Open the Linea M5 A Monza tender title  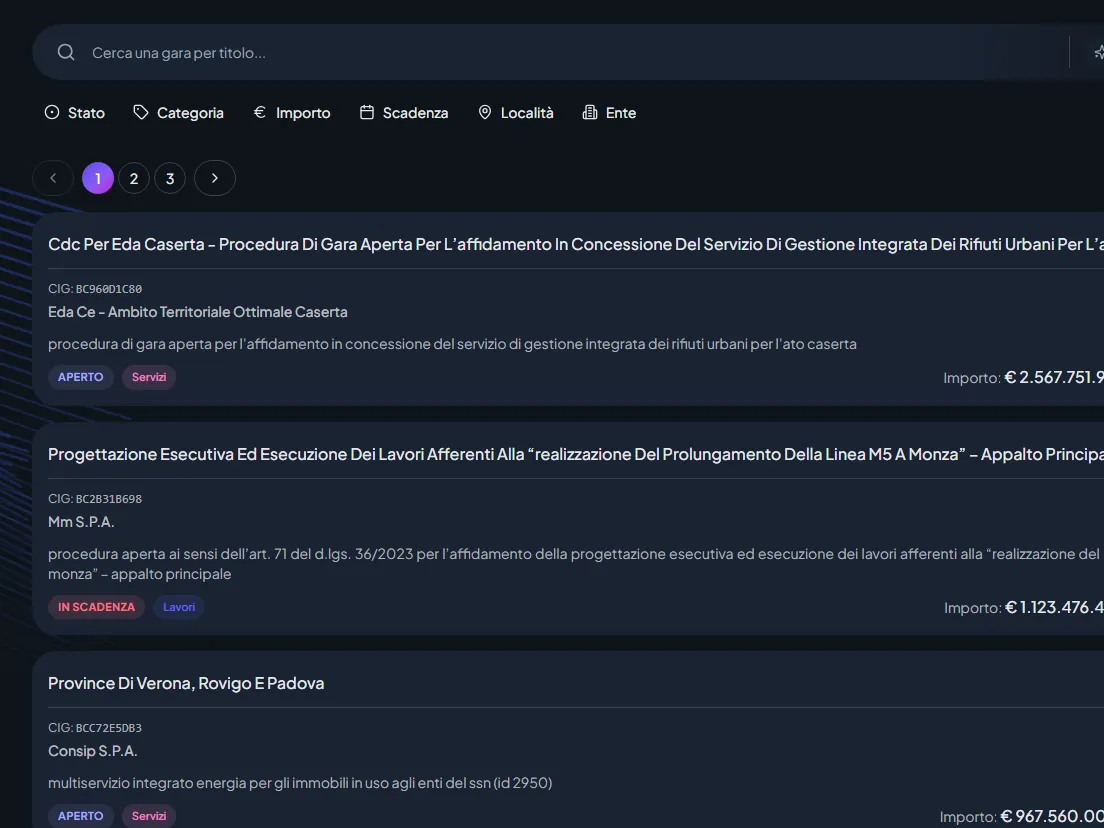(x=576, y=455)
